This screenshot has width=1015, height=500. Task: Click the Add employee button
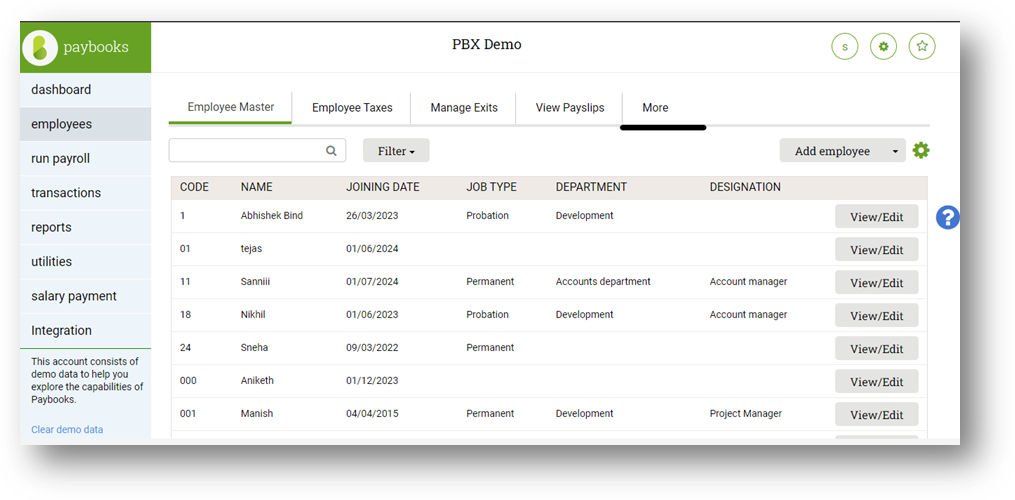pyautogui.click(x=832, y=151)
